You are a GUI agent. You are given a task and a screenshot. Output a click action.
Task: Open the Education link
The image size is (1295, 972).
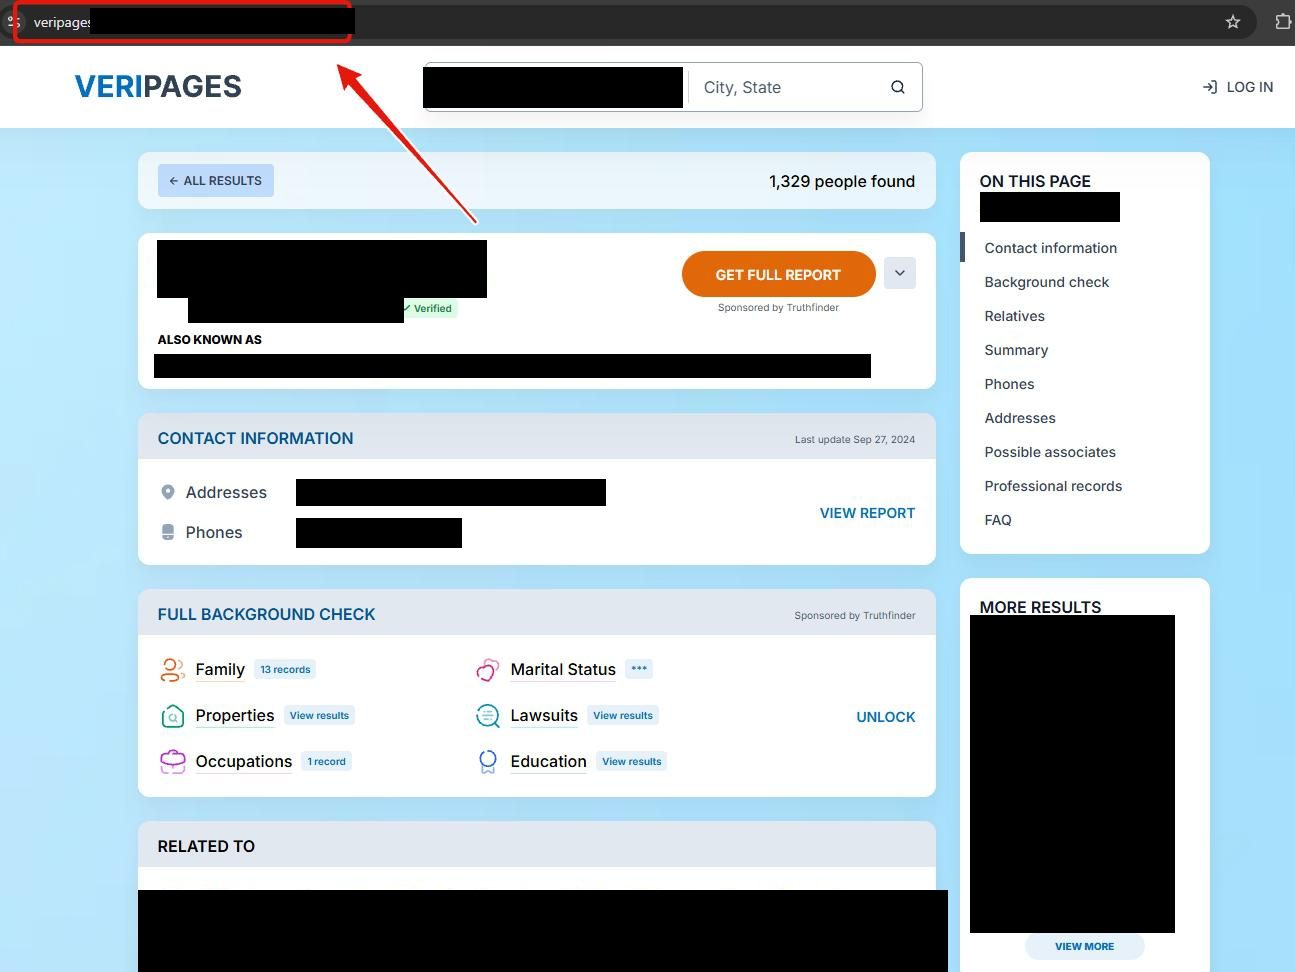click(x=548, y=762)
